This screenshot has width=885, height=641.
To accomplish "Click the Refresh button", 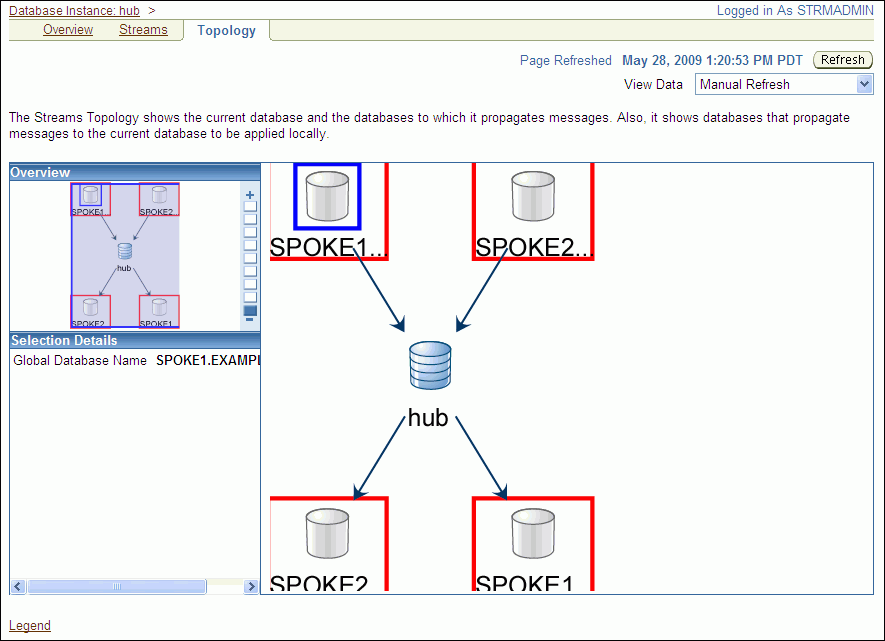I will 843,60.
